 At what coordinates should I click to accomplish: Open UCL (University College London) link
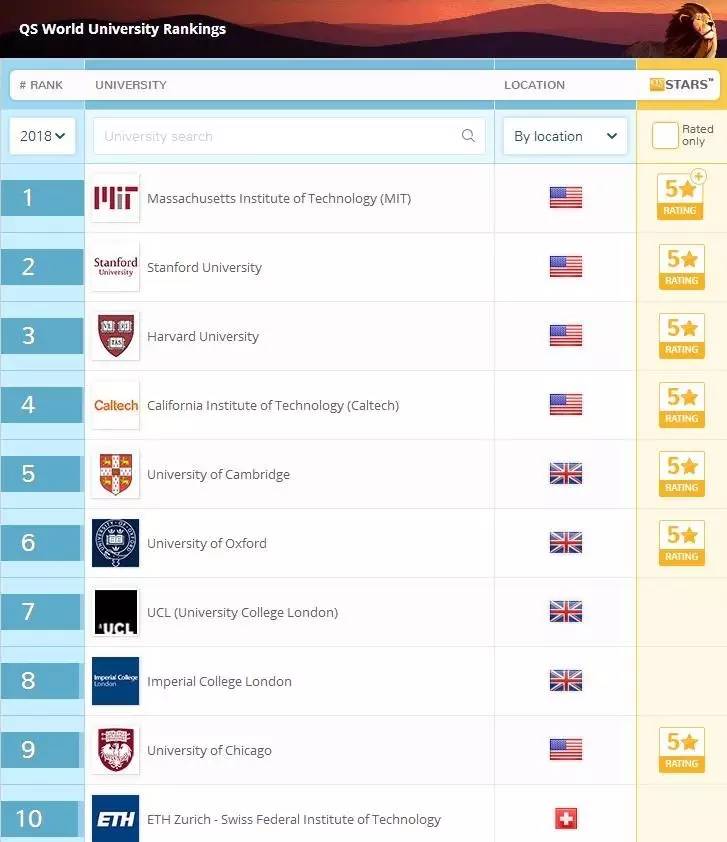tap(243, 612)
